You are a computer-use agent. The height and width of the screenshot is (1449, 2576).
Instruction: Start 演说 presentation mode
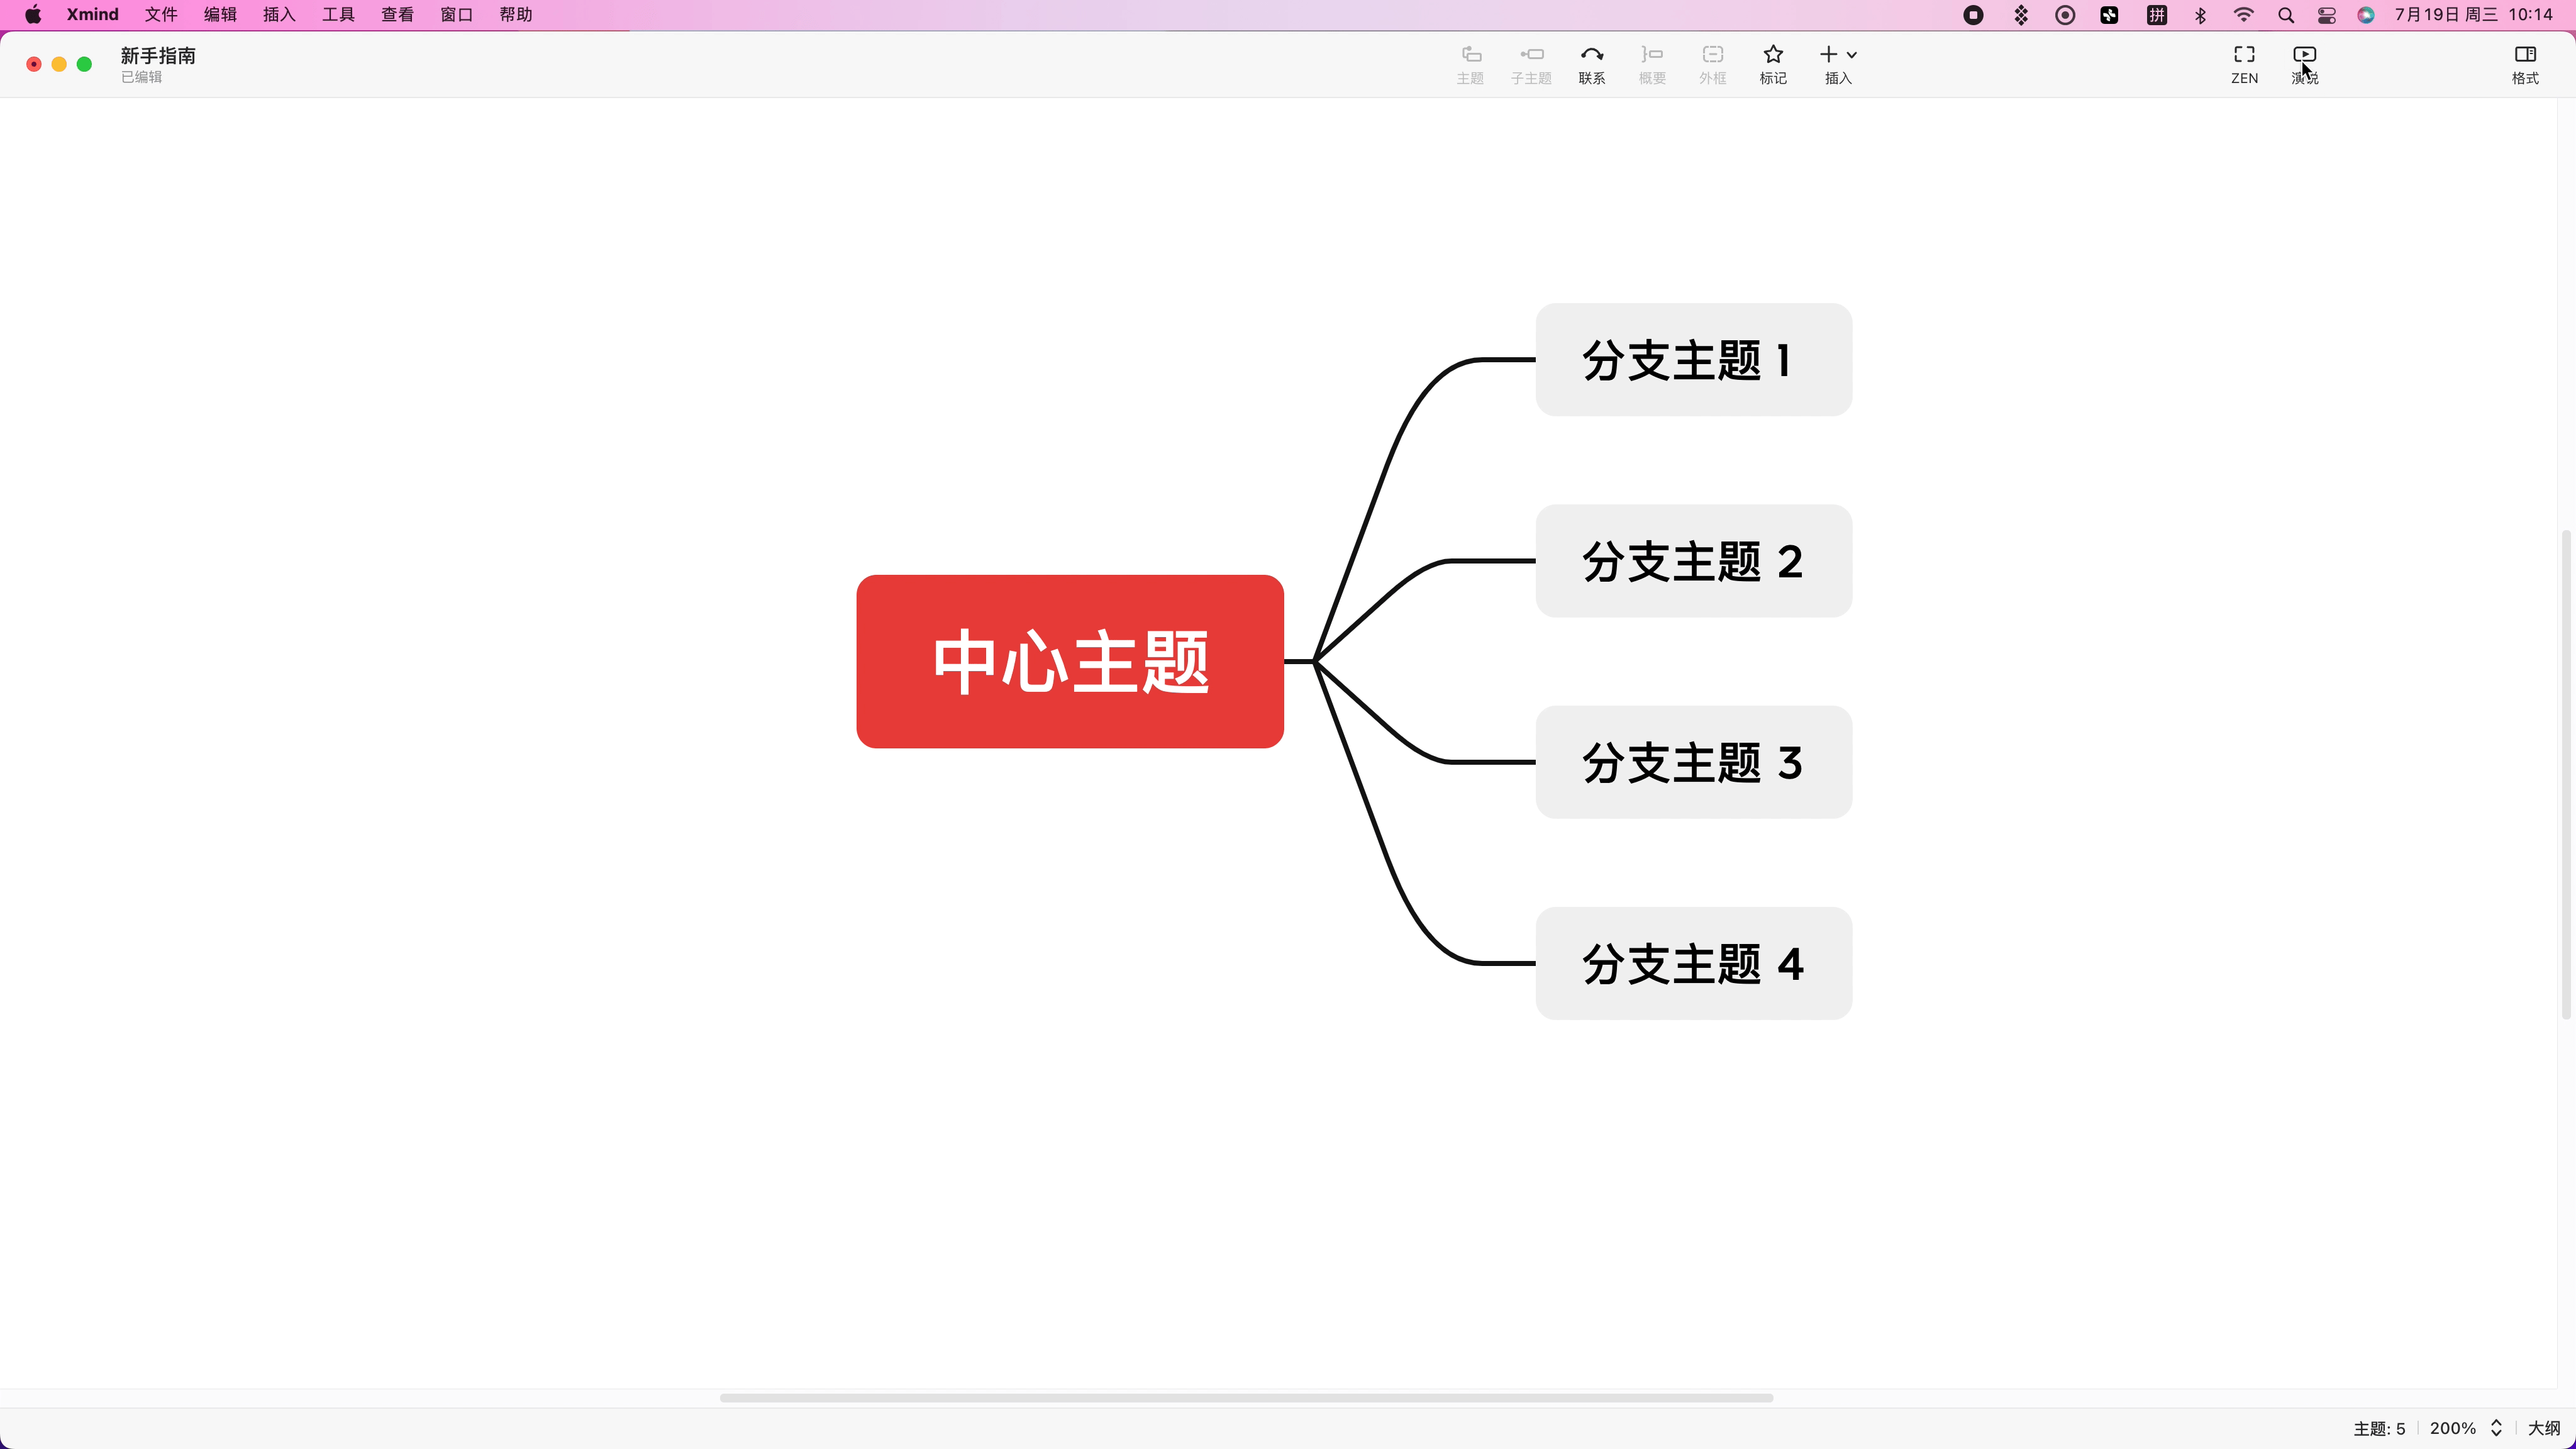tap(2305, 63)
